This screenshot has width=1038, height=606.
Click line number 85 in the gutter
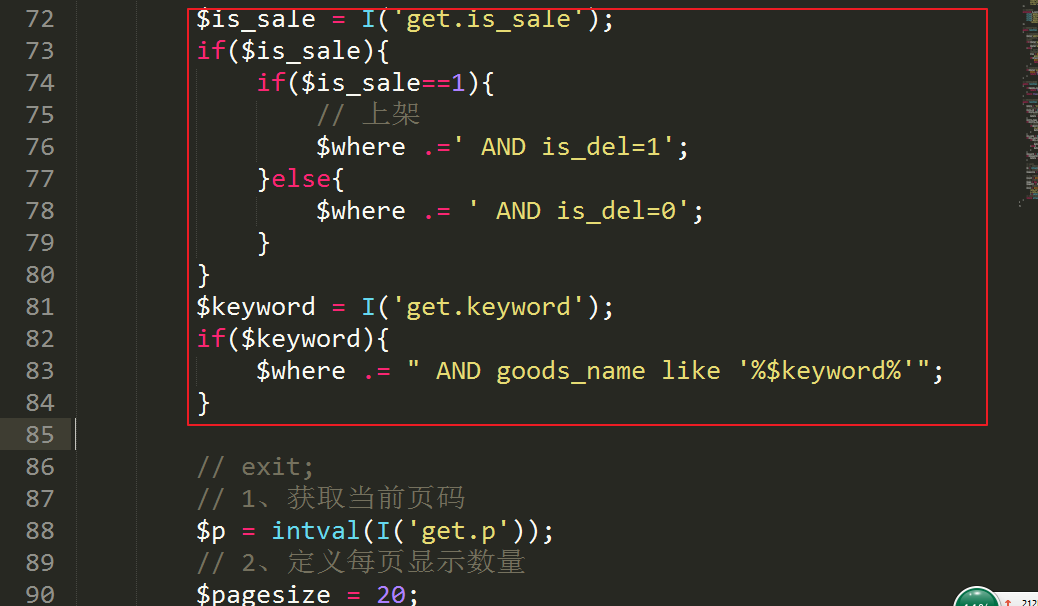39,435
